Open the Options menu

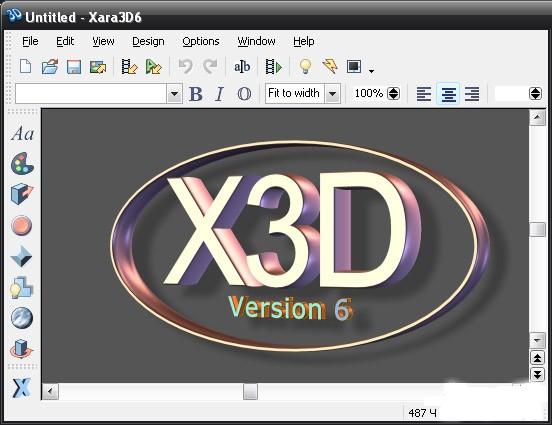click(201, 42)
